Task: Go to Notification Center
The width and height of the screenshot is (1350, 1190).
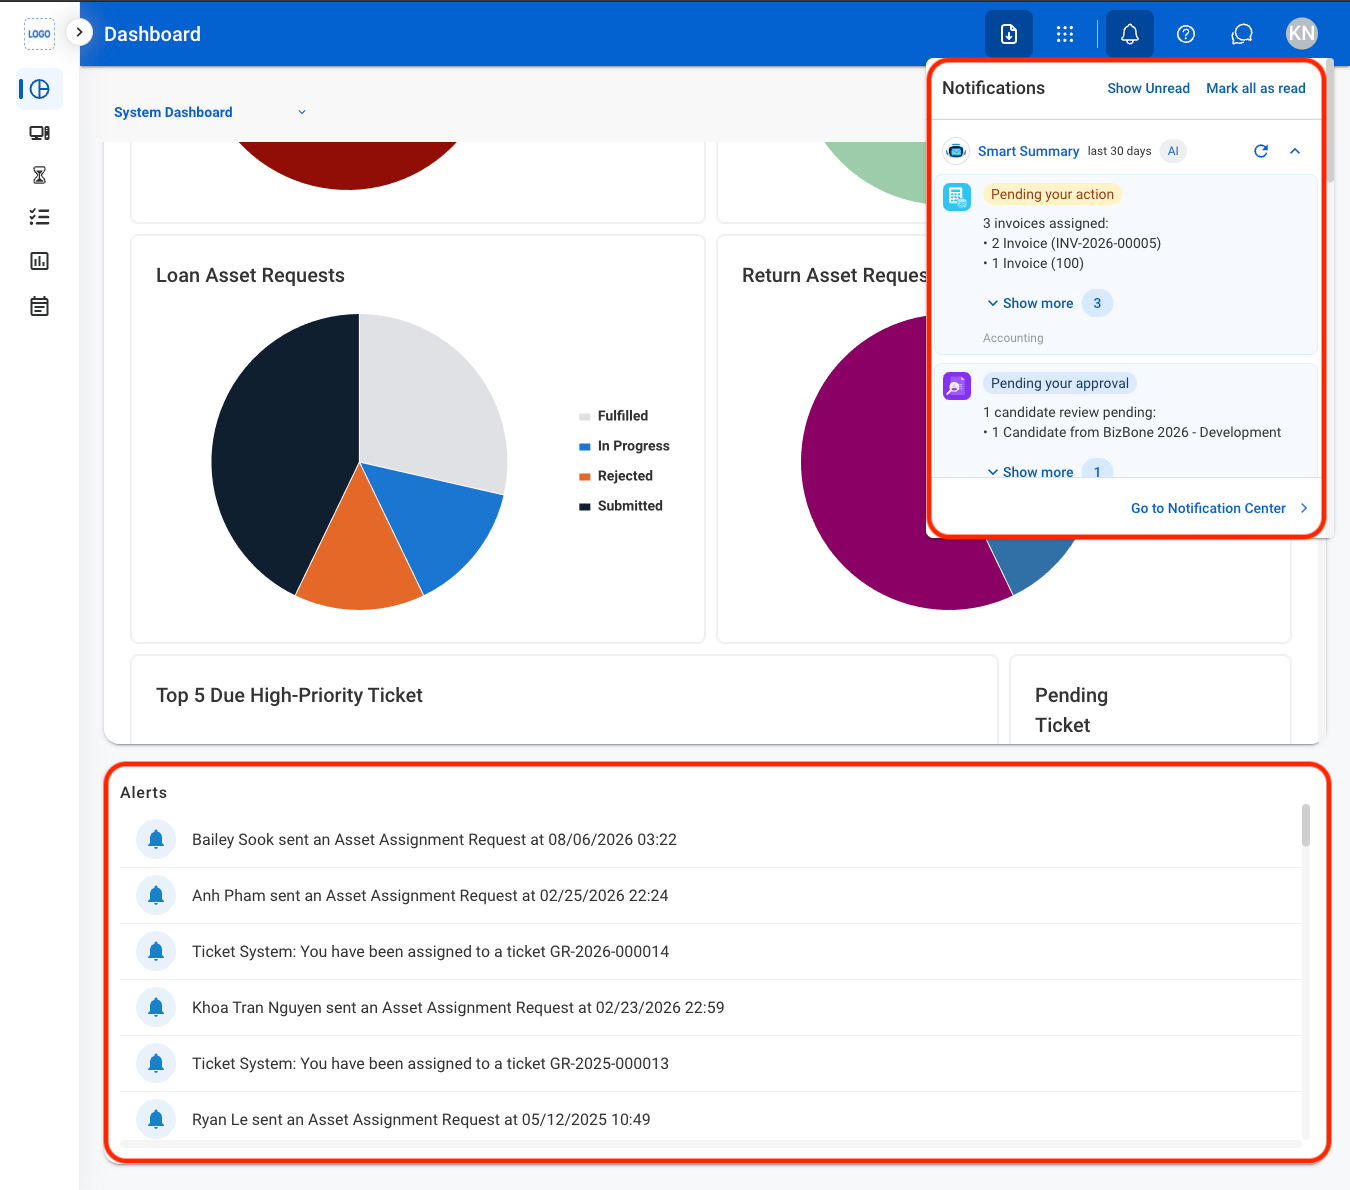Action: [x=1219, y=508]
